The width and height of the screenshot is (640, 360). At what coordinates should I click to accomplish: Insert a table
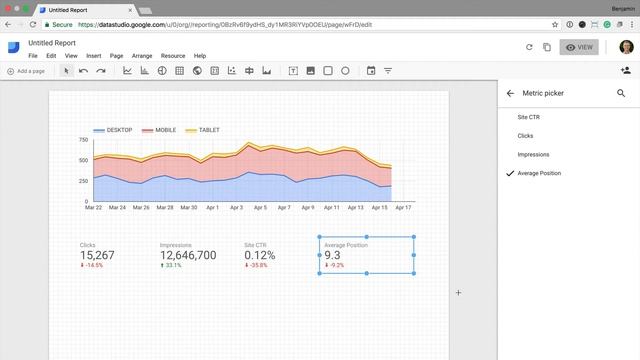(x=180, y=71)
